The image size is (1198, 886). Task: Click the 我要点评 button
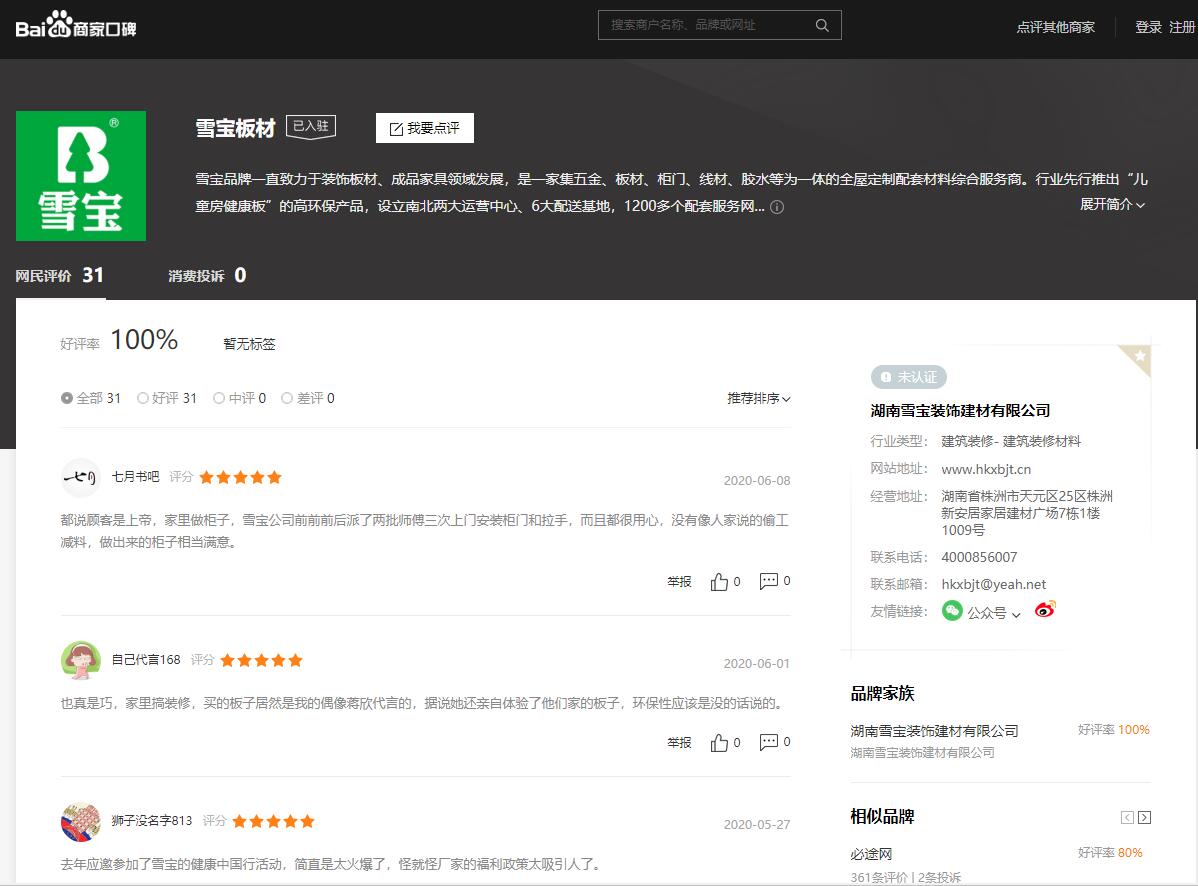tap(424, 128)
